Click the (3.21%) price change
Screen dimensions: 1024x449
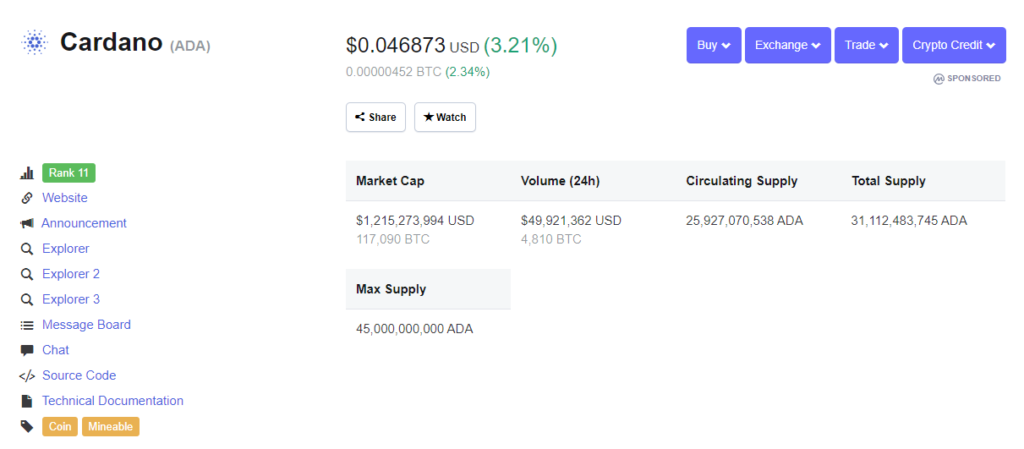[520, 46]
